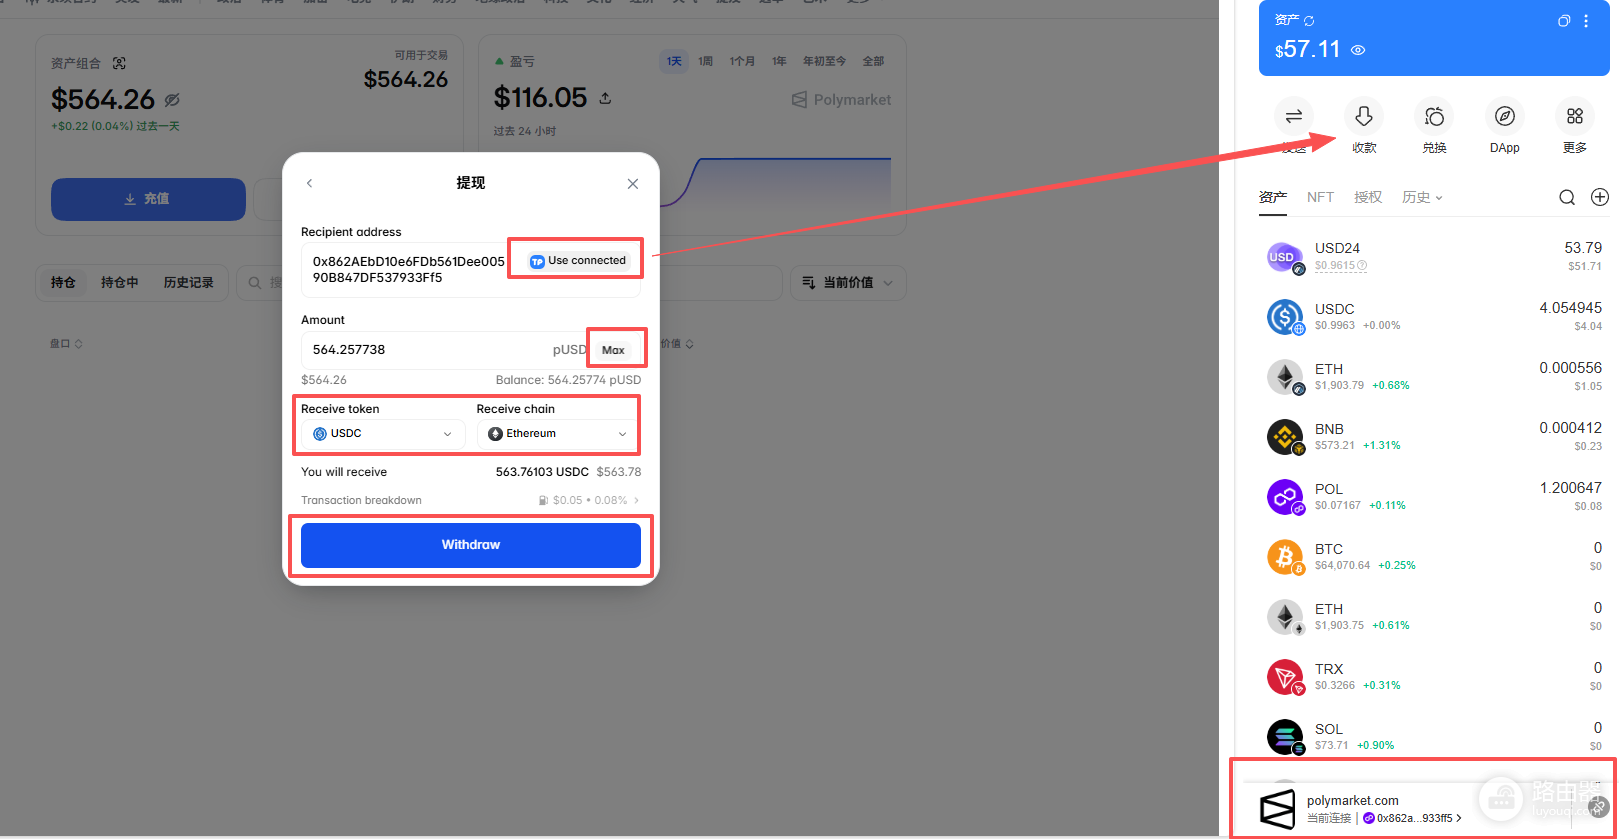Click the back arrow in the 提现 dialog
The height and width of the screenshot is (839, 1619).
pos(310,183)
